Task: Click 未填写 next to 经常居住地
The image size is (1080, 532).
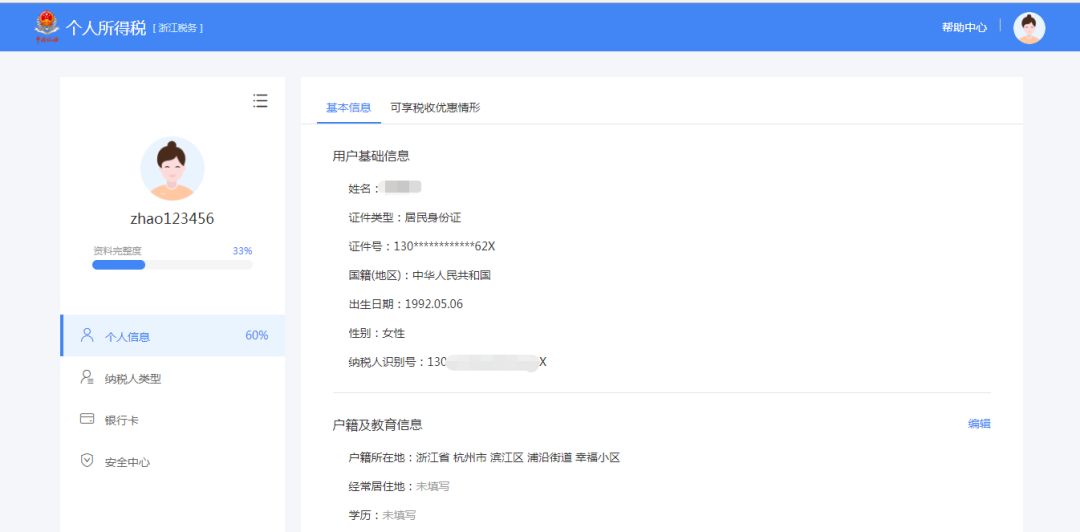Action: [433, 486]
